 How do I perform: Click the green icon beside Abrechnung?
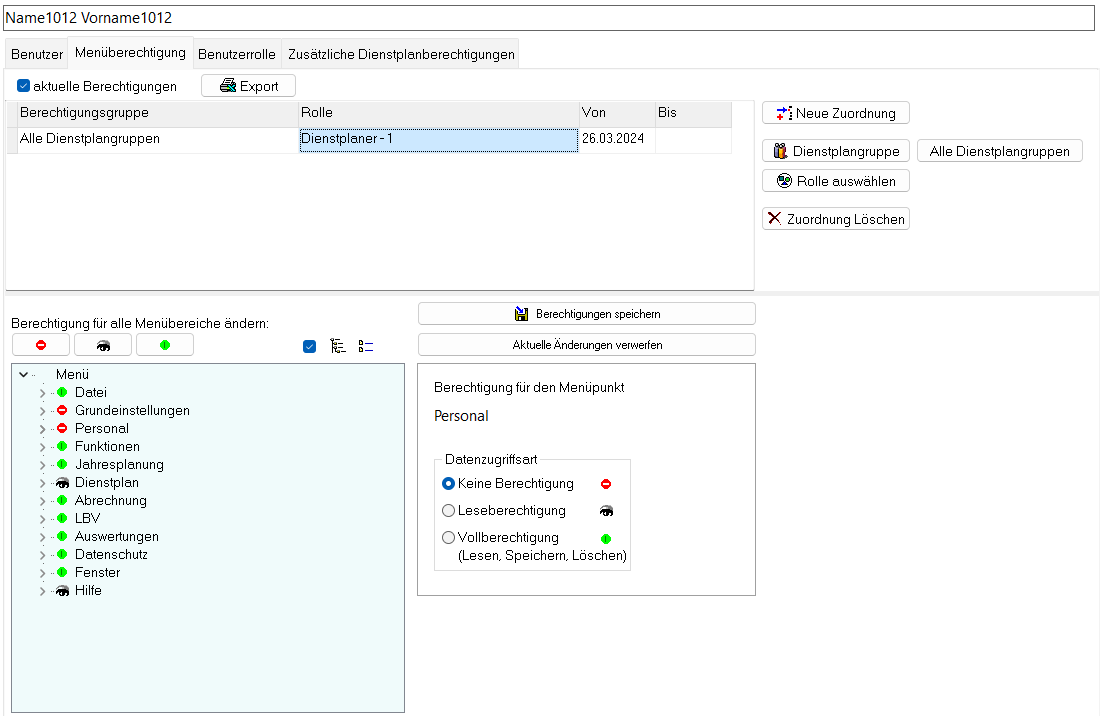[62, 501]
